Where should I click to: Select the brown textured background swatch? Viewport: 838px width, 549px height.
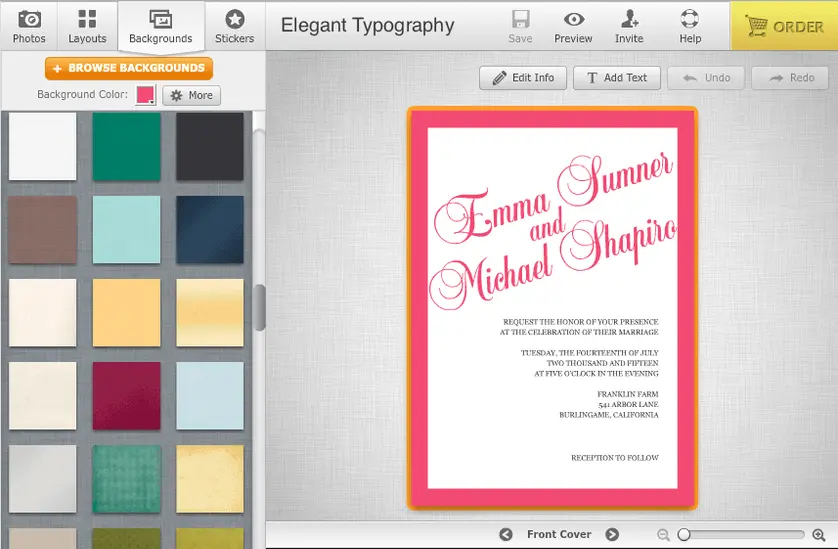43,229
